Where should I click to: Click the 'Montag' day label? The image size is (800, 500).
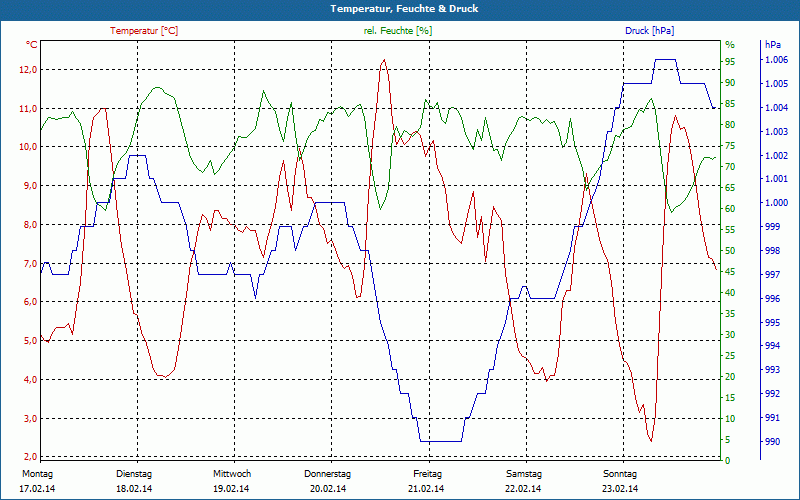click(x=37, y=474)
